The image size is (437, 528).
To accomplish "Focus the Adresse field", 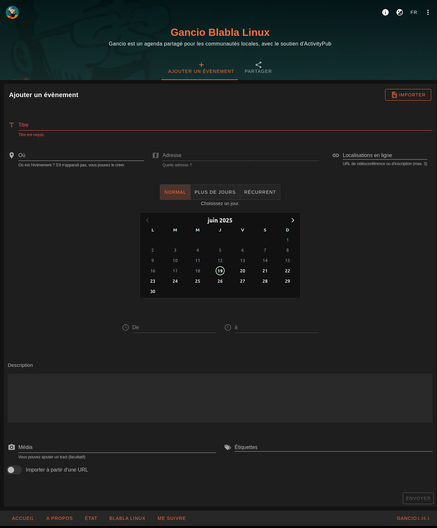I will pos(240,155).
